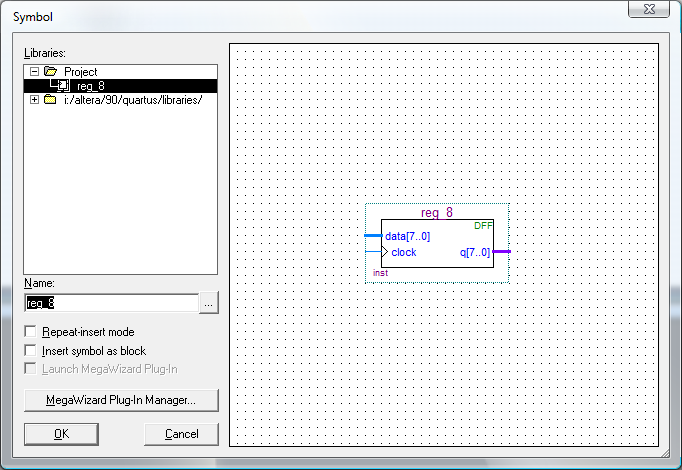The height and width of the screenshot is (470, 682).
Task: Click the Name input field
Action: tap(112, 303)
